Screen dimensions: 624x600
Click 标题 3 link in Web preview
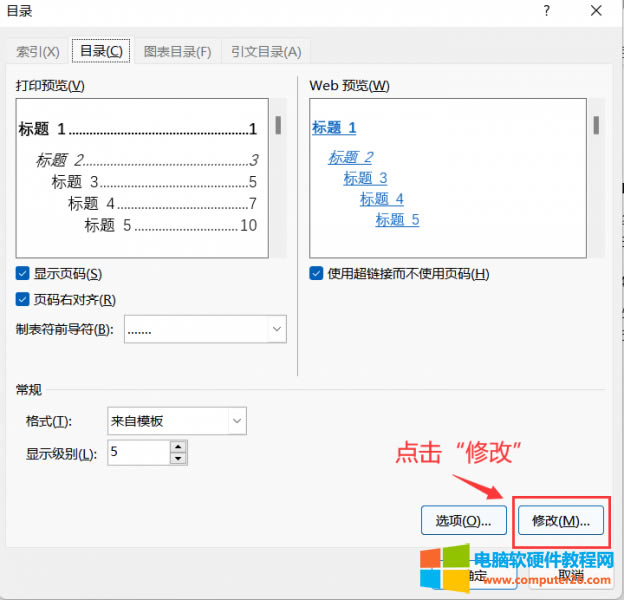[365, 178]
